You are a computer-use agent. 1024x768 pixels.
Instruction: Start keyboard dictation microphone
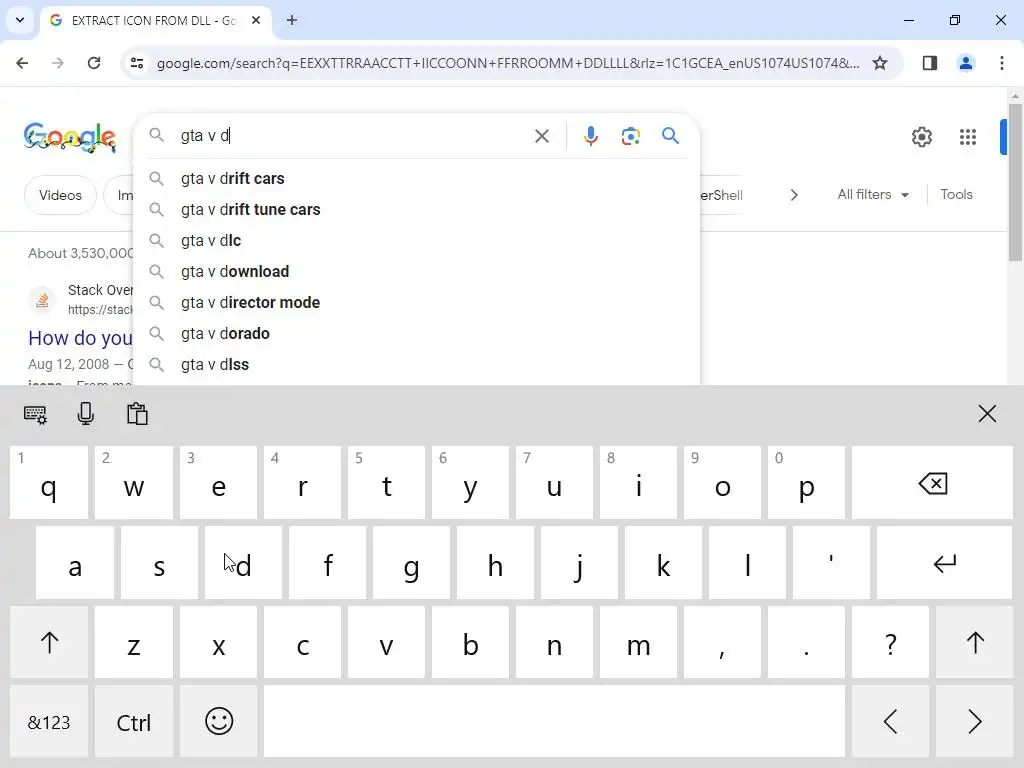pos(86,414)
